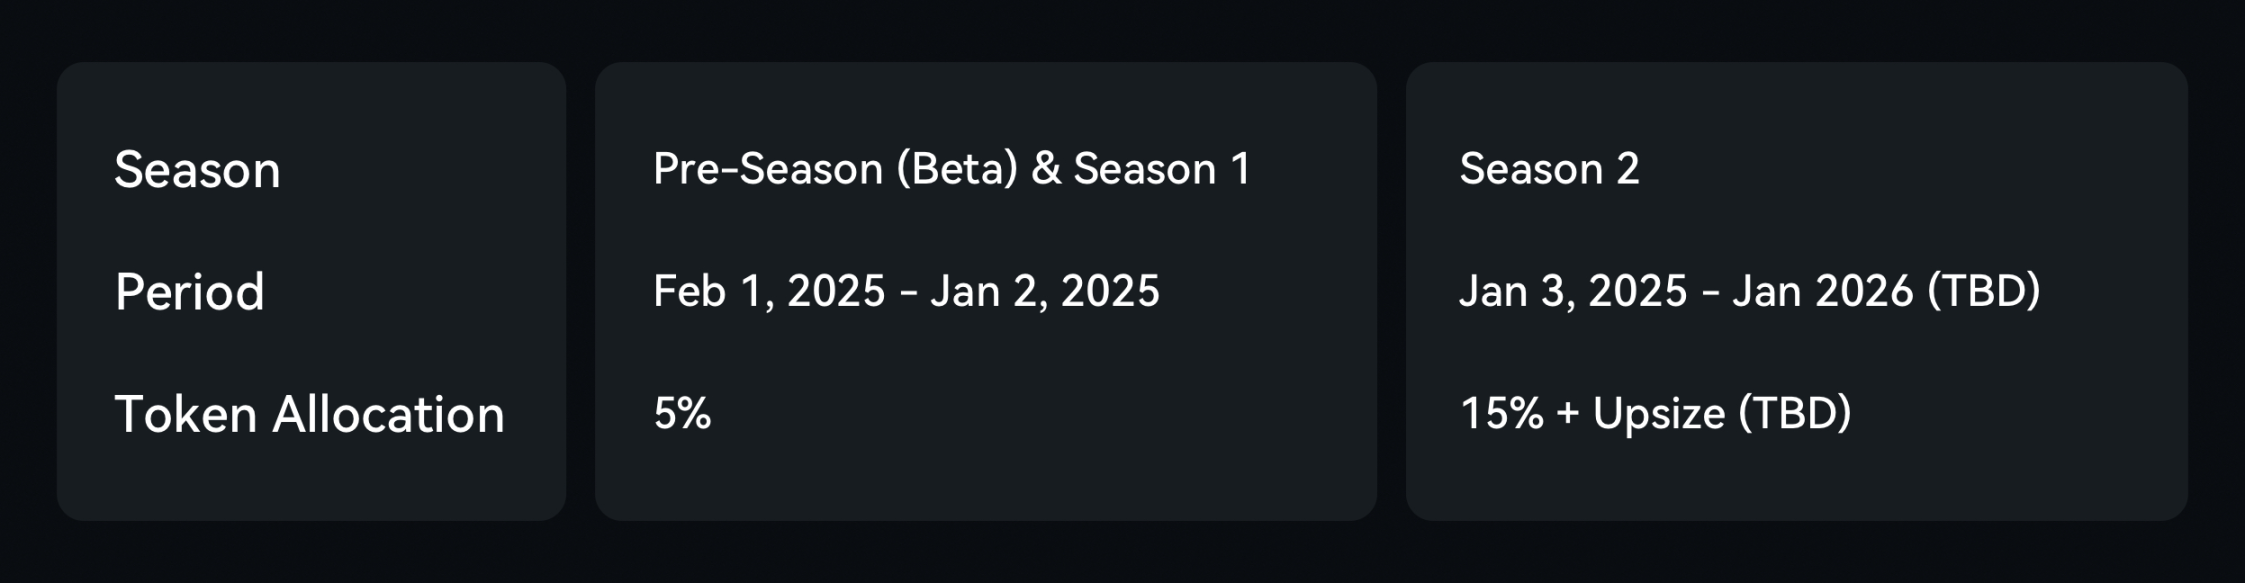Click the "Jan 2026" end date
The width and height of the screenshot is (2245, 583).
coord(1822,292)
